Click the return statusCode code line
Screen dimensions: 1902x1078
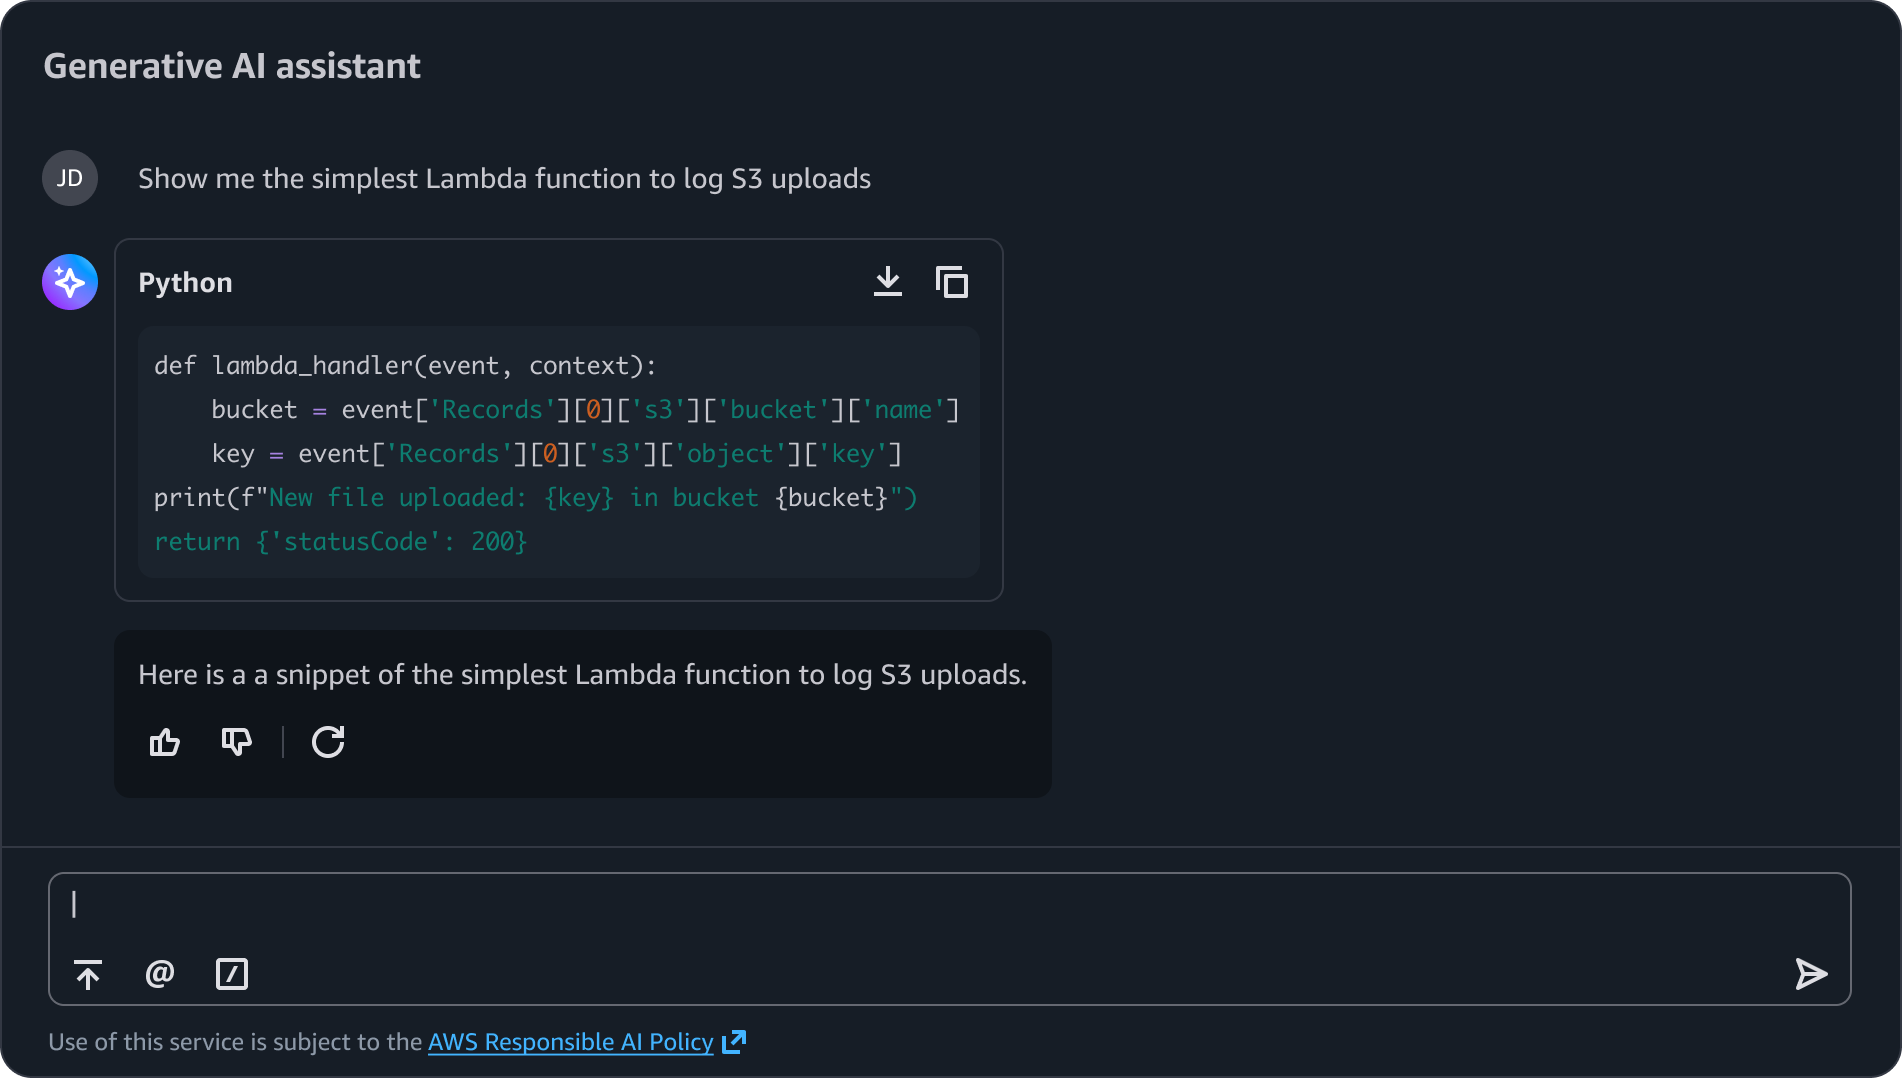tap(340, 542)
